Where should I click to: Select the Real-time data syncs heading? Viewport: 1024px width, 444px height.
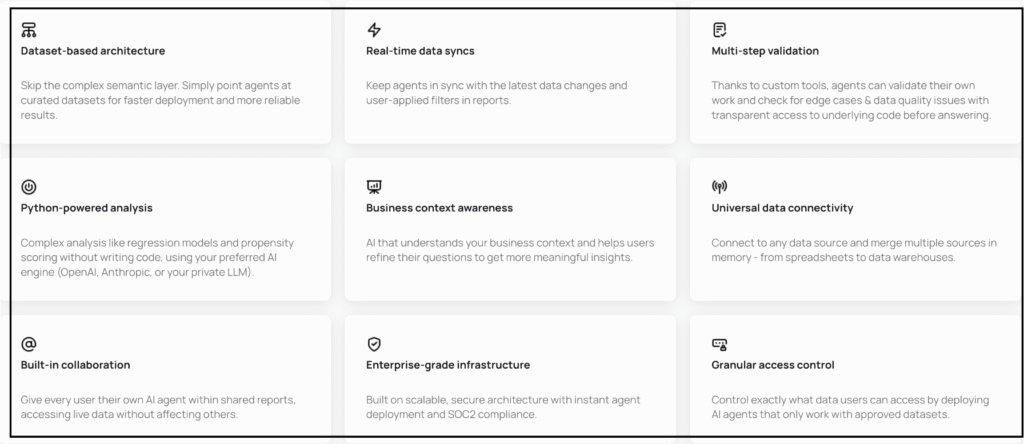[x=420, y=51]
